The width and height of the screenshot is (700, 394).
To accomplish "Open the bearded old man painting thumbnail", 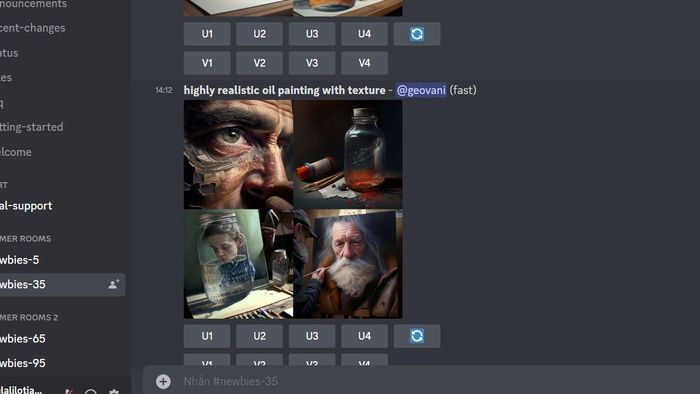I will [x=348, y=264].
